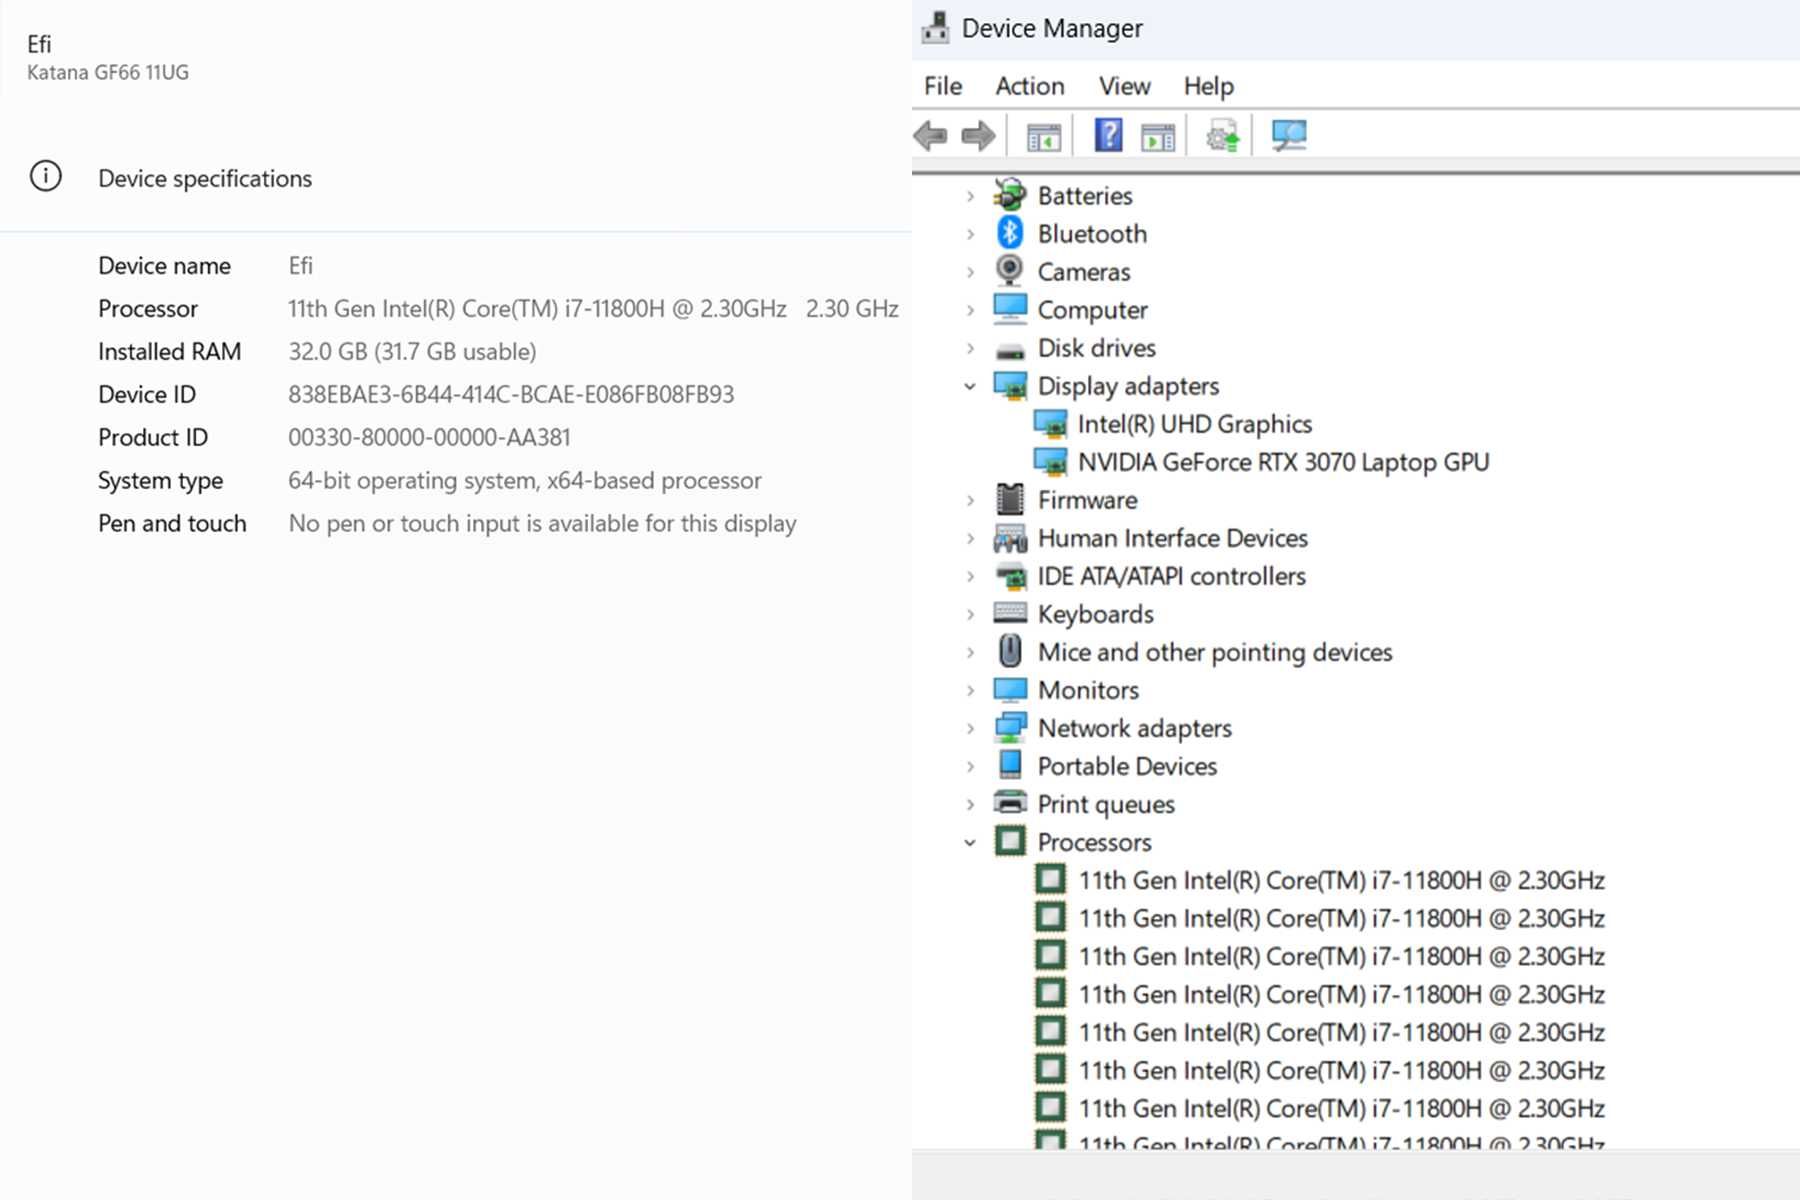Click the Print queues printer icon
Viewport: 1800px width, 1200px height.
(1010, 803)
